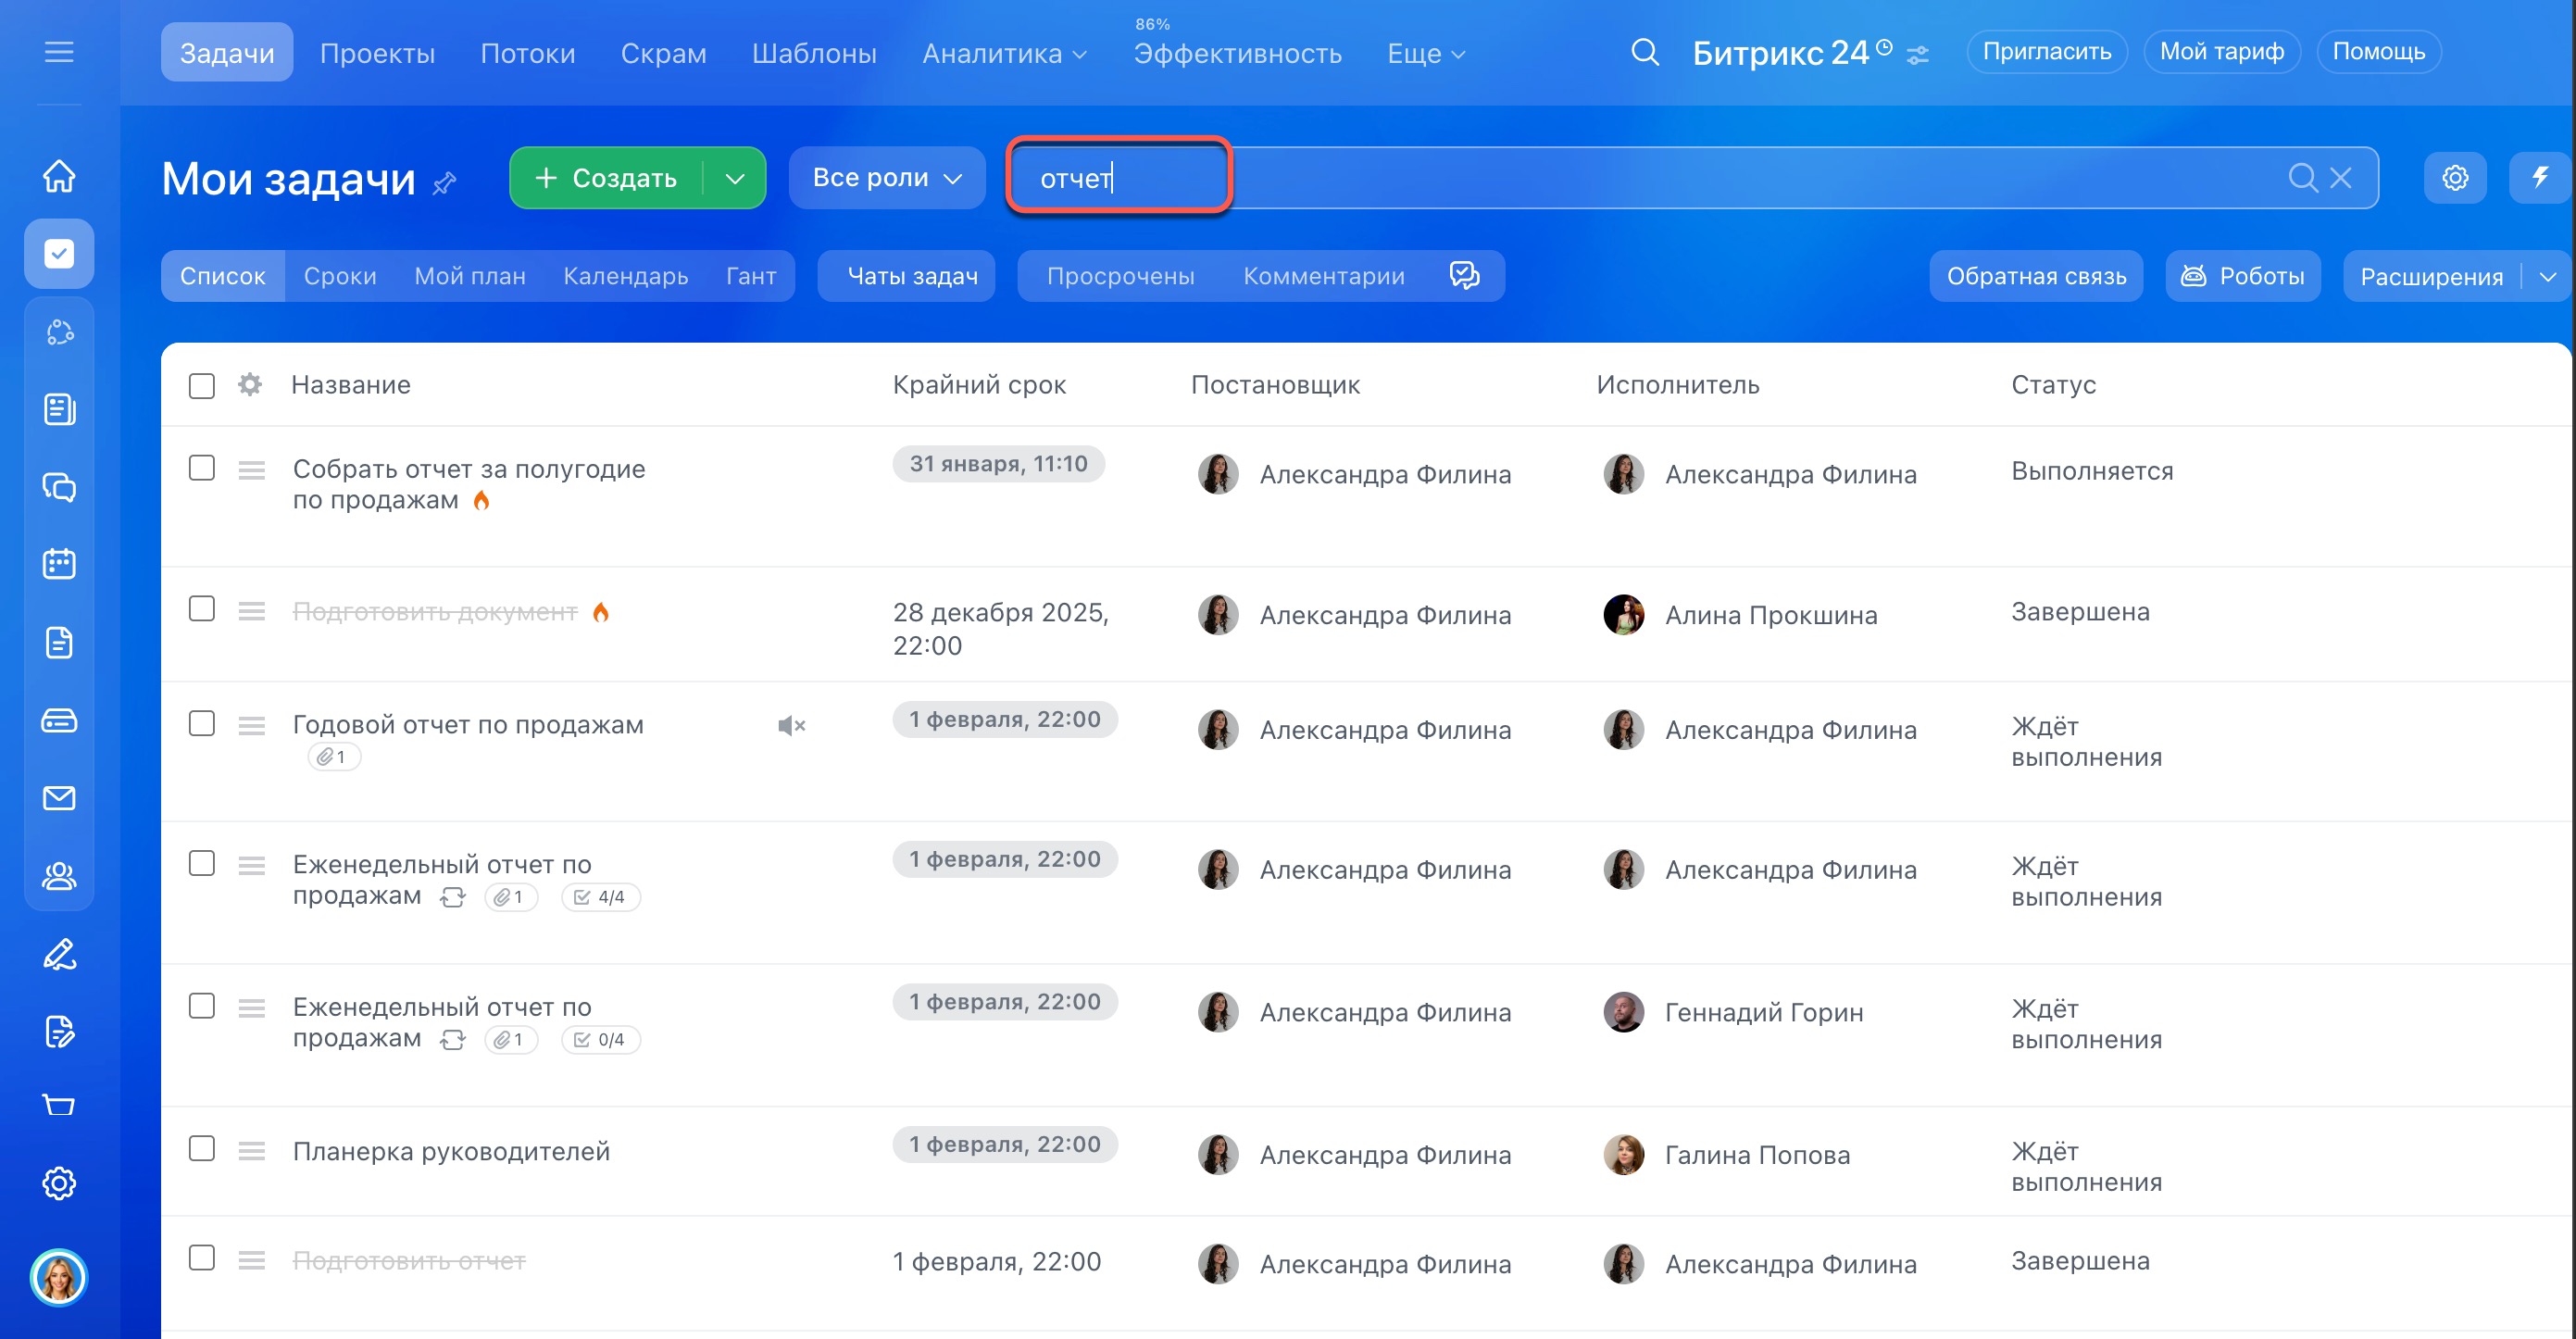Open the Проекты top menu tab

click(x=377, y=53)
